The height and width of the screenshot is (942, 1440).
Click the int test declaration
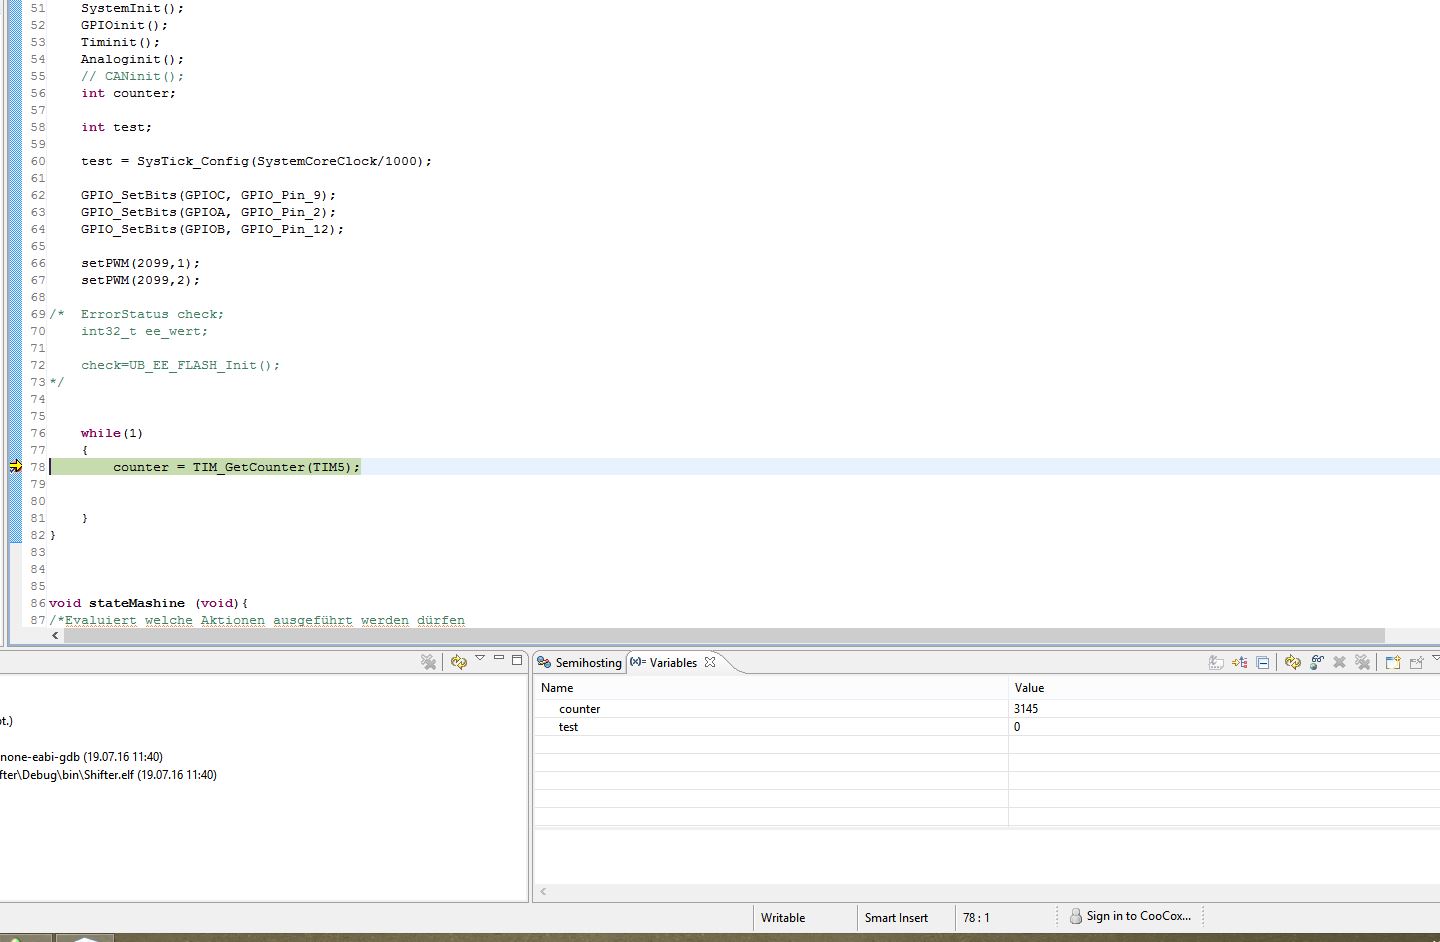[x=116, y=127]
